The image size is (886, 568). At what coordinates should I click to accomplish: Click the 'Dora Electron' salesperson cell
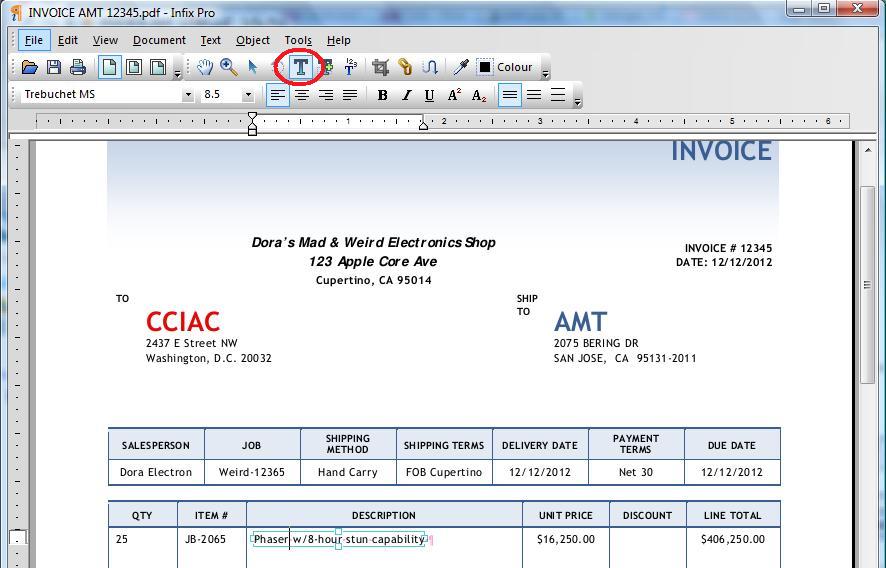(x=156, y=472)
